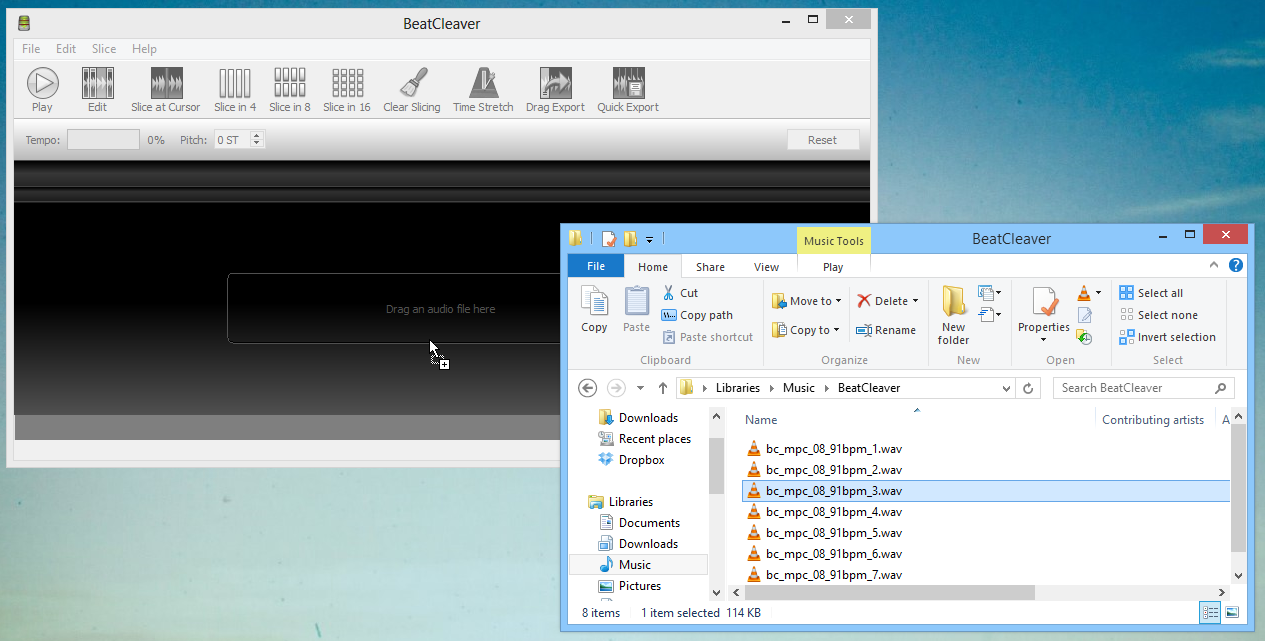1265x641 pixels.
Task: Click the Drag Export icon
Action: (555, 84)
